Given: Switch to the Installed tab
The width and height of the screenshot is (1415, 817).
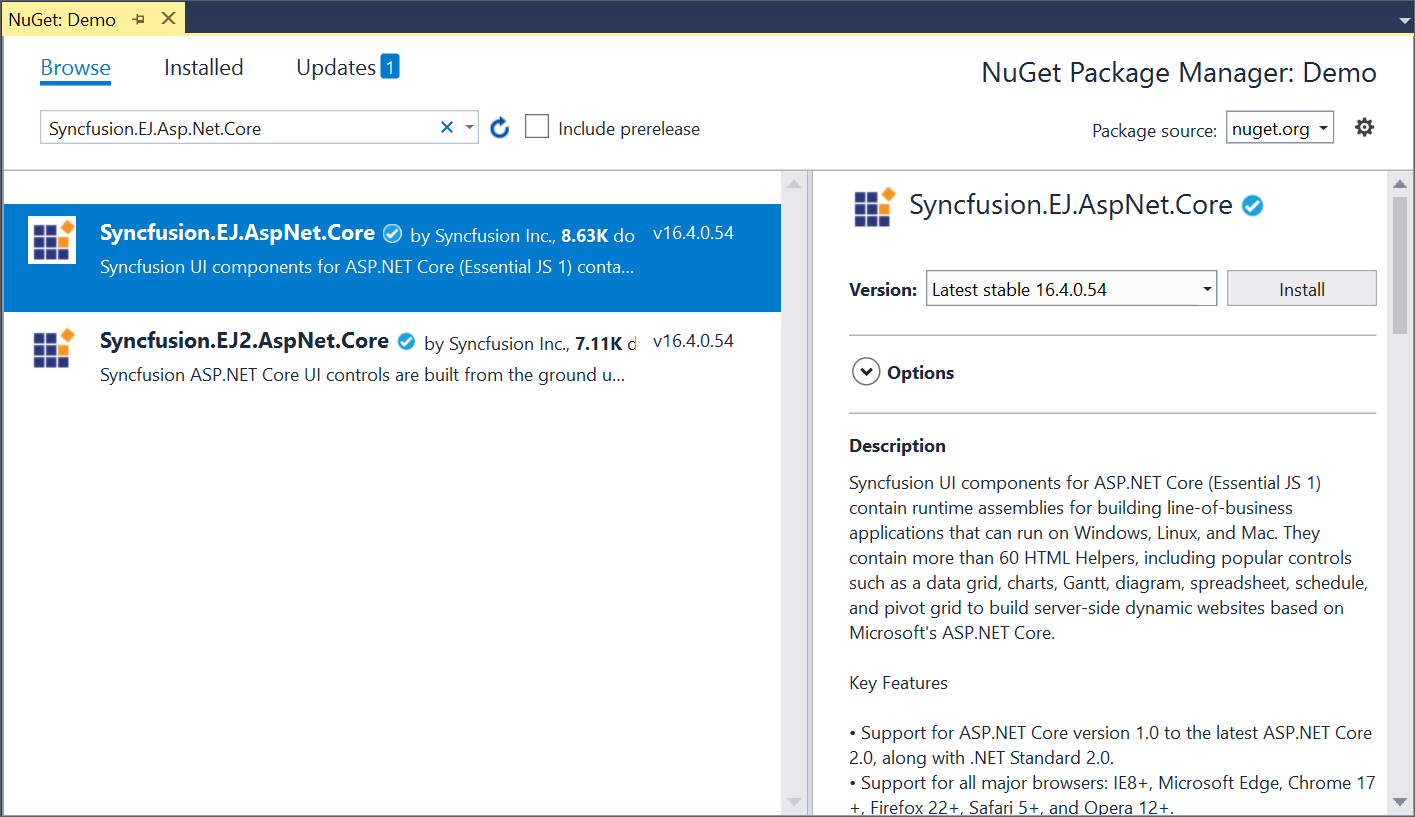Looking at the screenshot, I should (203, 67).
